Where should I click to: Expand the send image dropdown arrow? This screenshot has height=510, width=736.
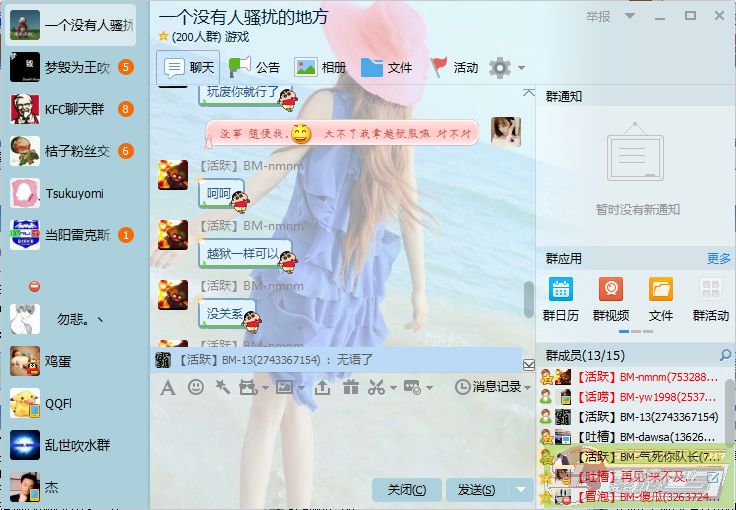(301, 387)
